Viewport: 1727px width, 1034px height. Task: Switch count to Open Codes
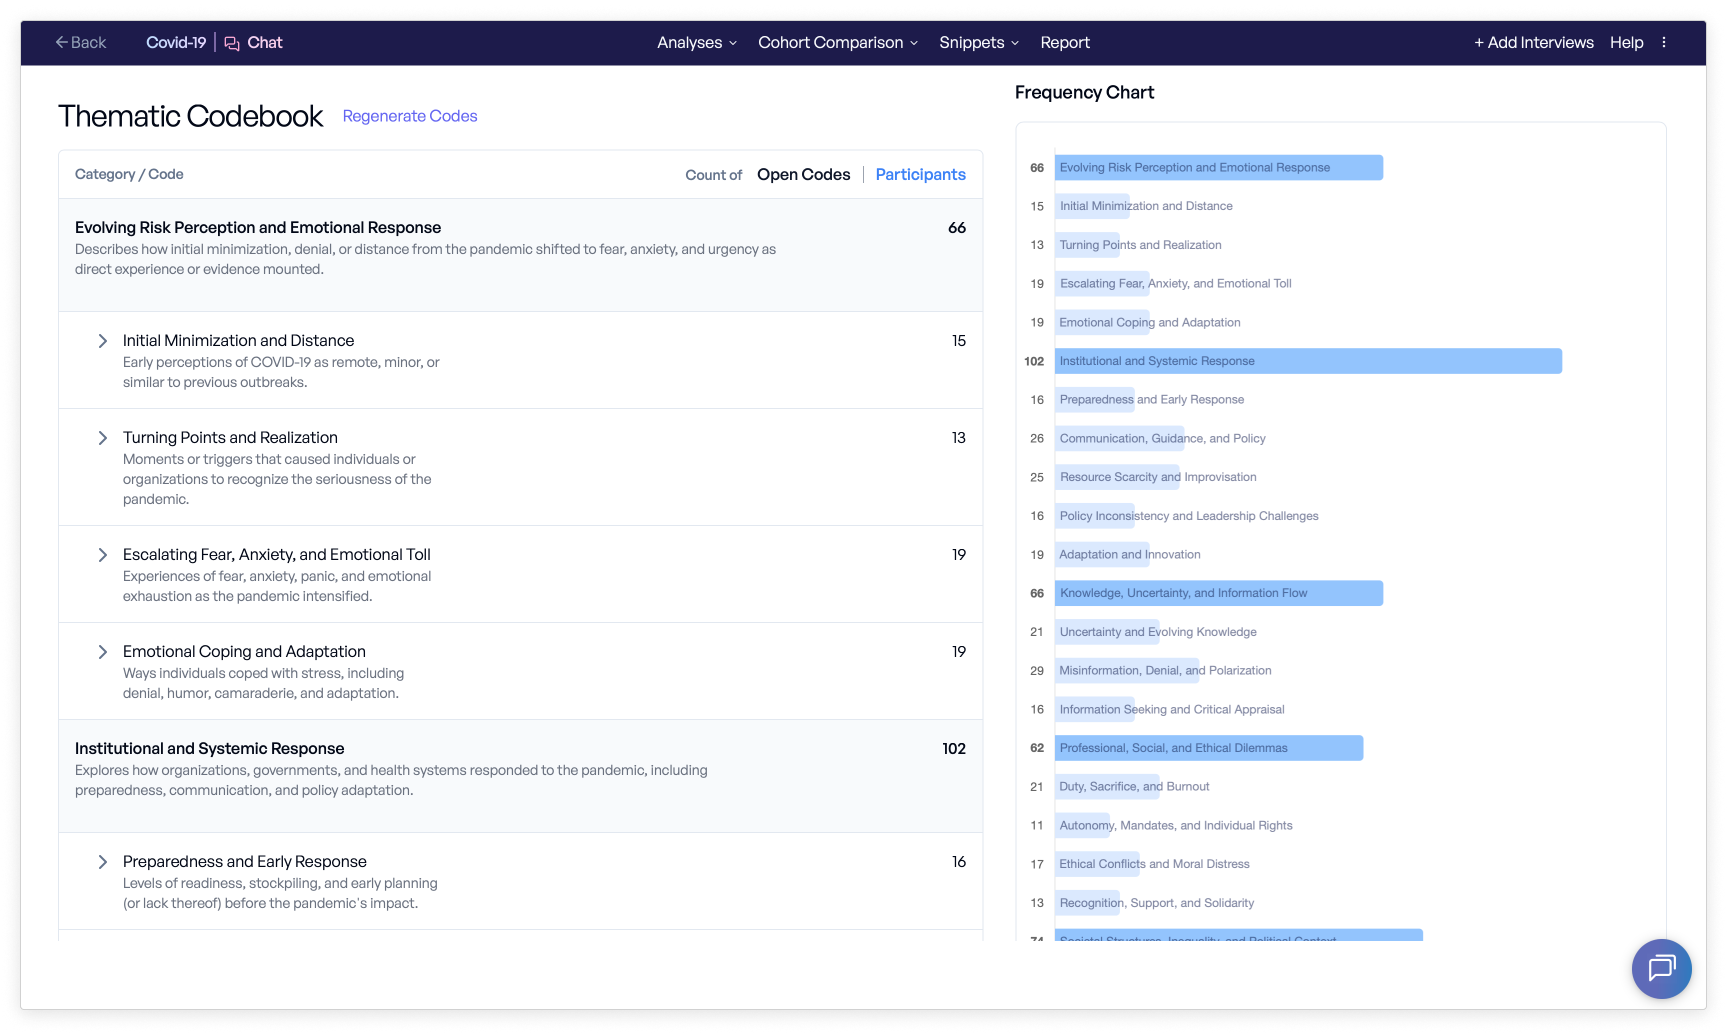[x=803, y=174]
